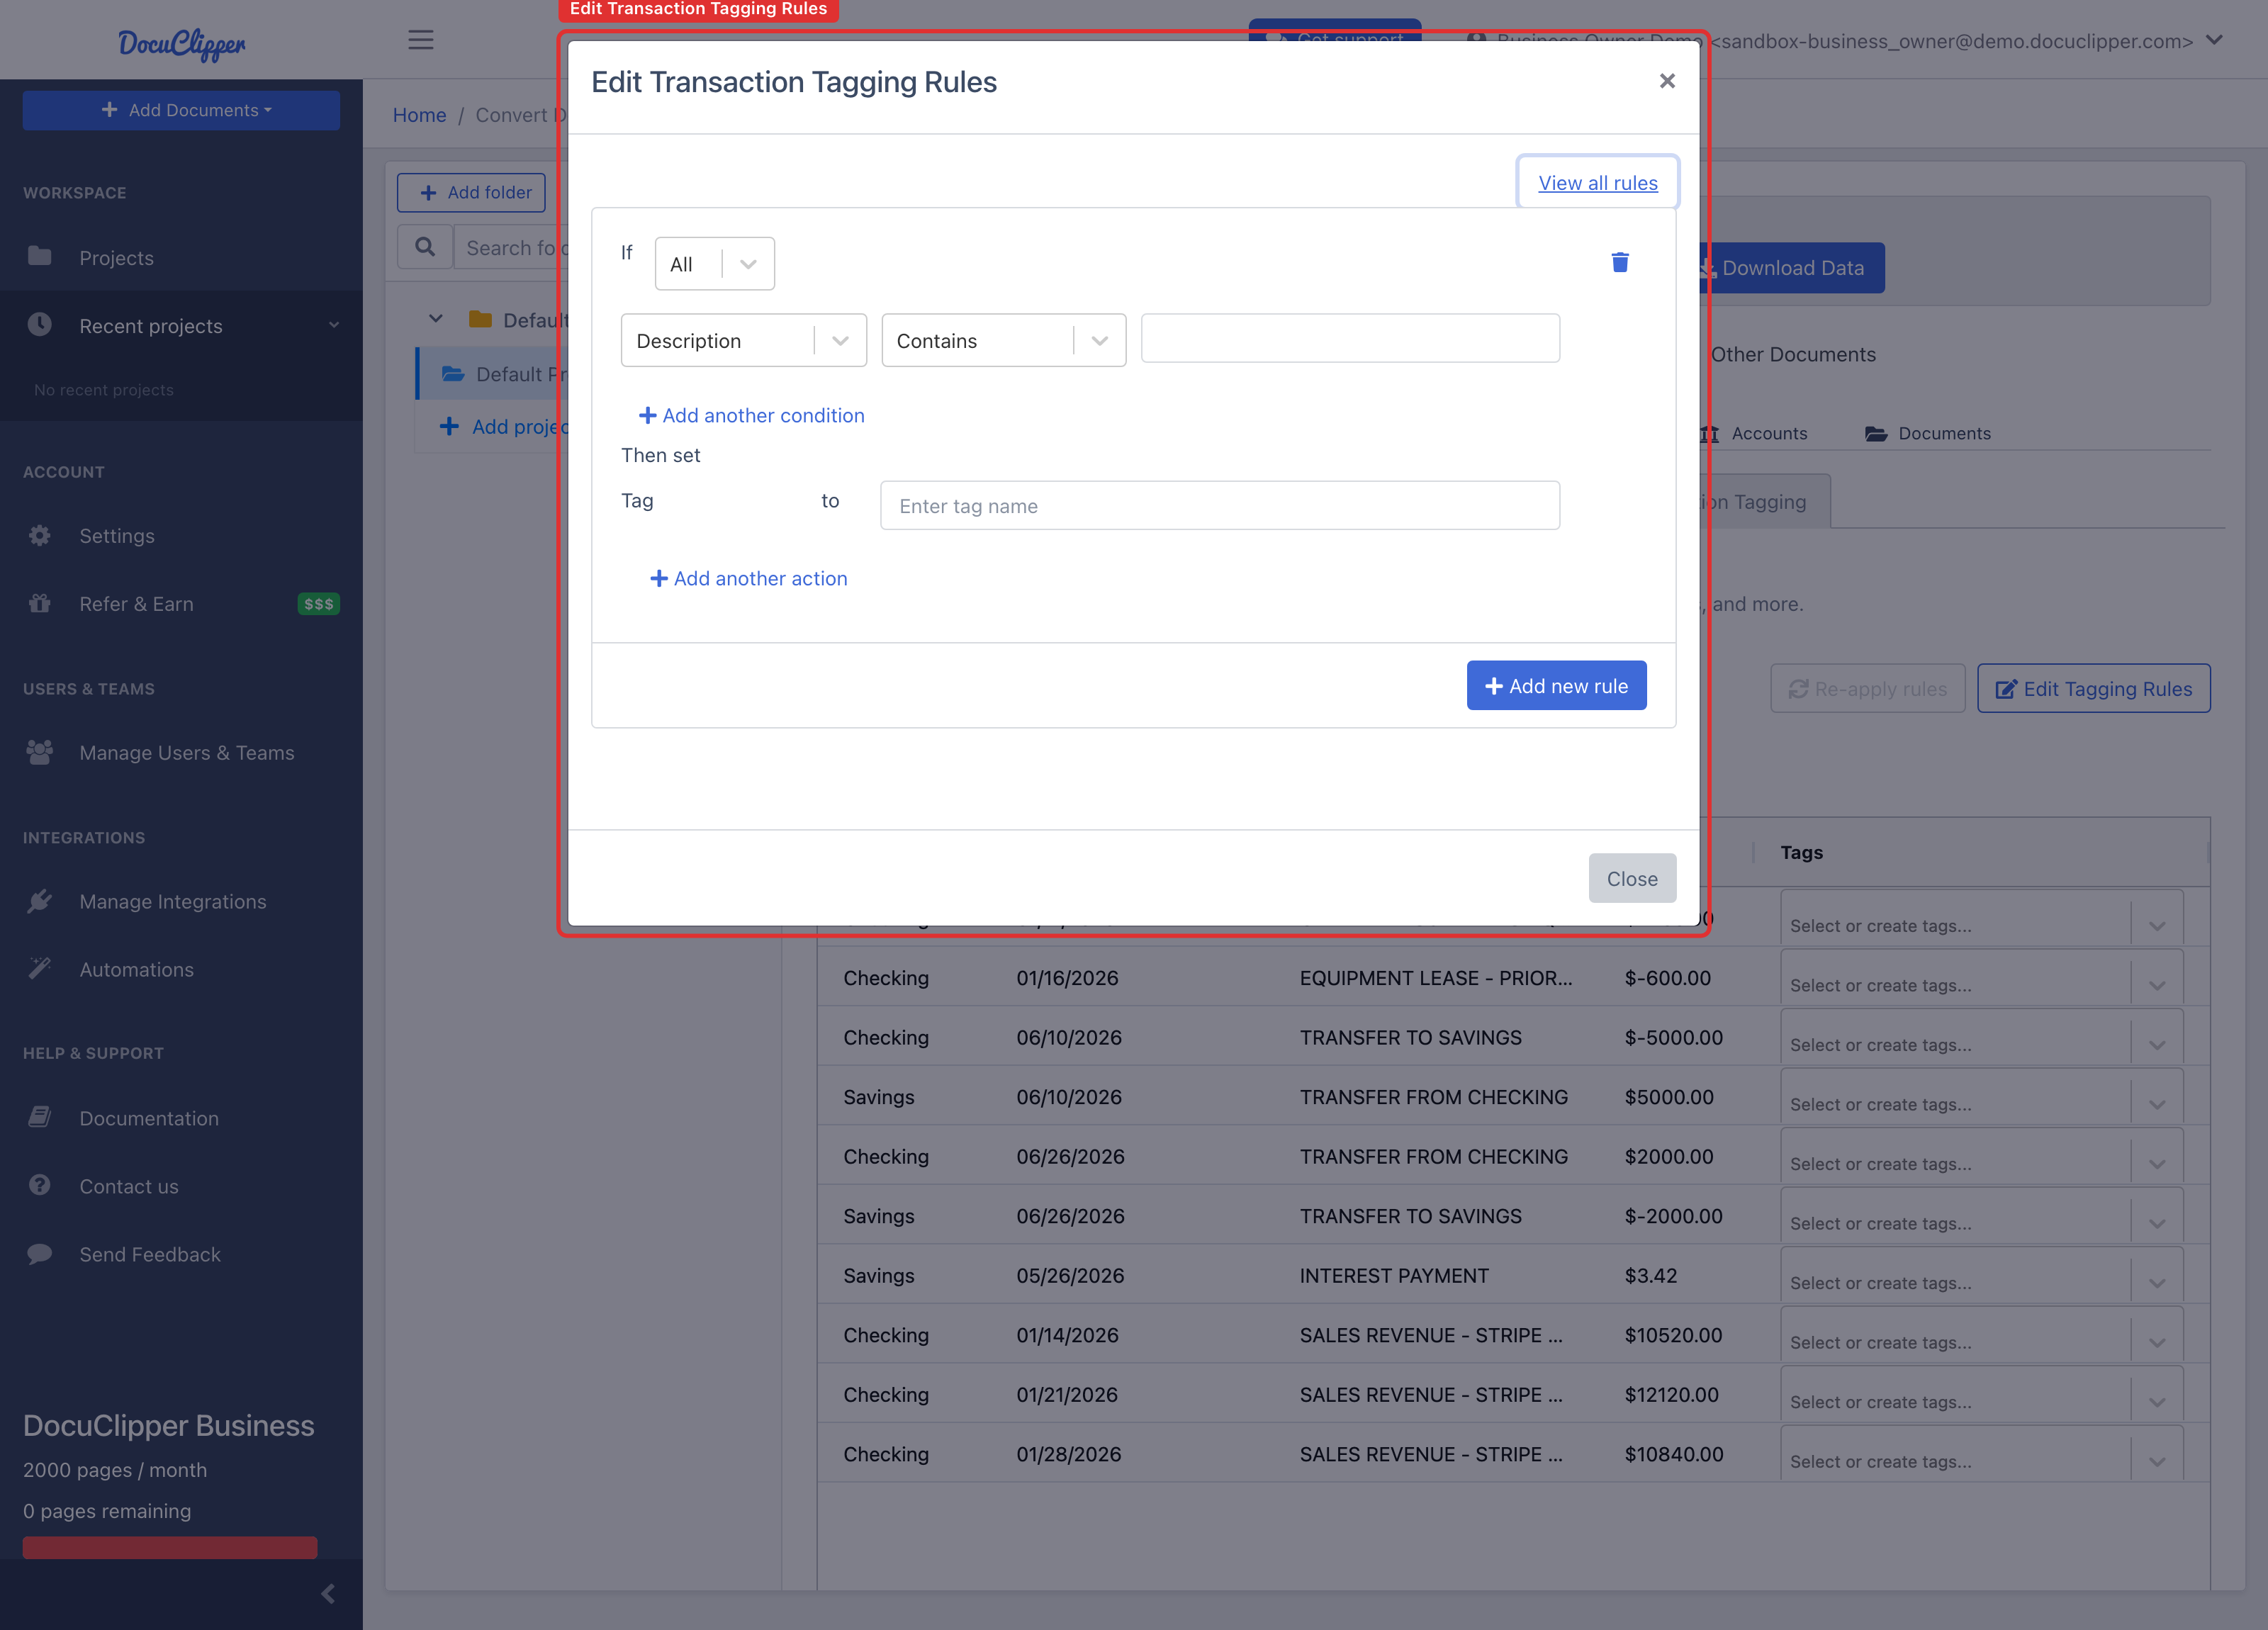Focus the condition value text field
The height and width of the screenshot is (1630, 2268).
coord(1350,338)
